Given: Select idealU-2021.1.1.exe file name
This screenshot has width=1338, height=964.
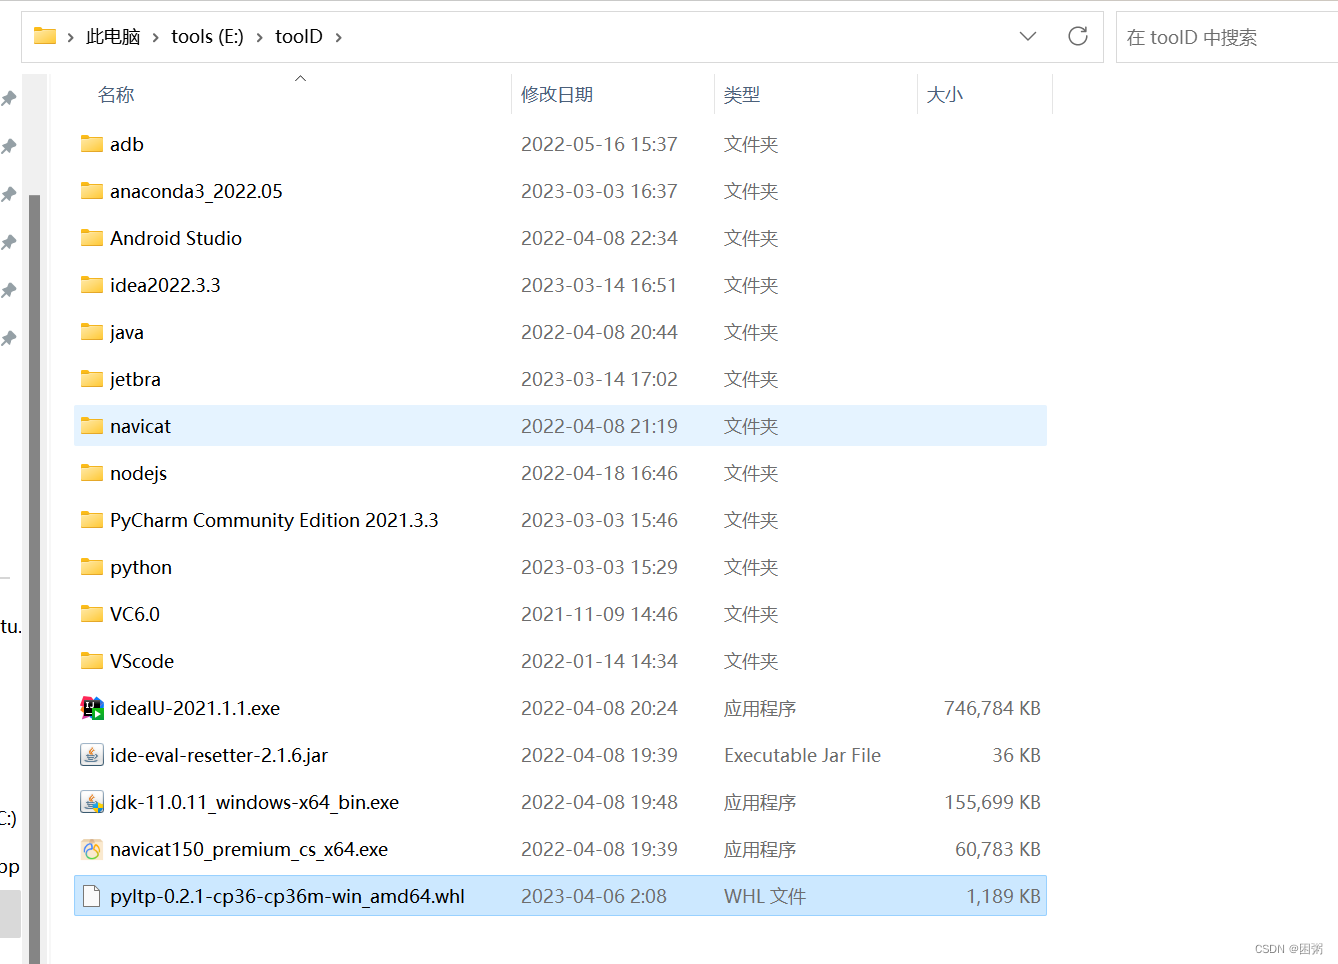Looking at the screenshot, I should [x=195, y=708].
